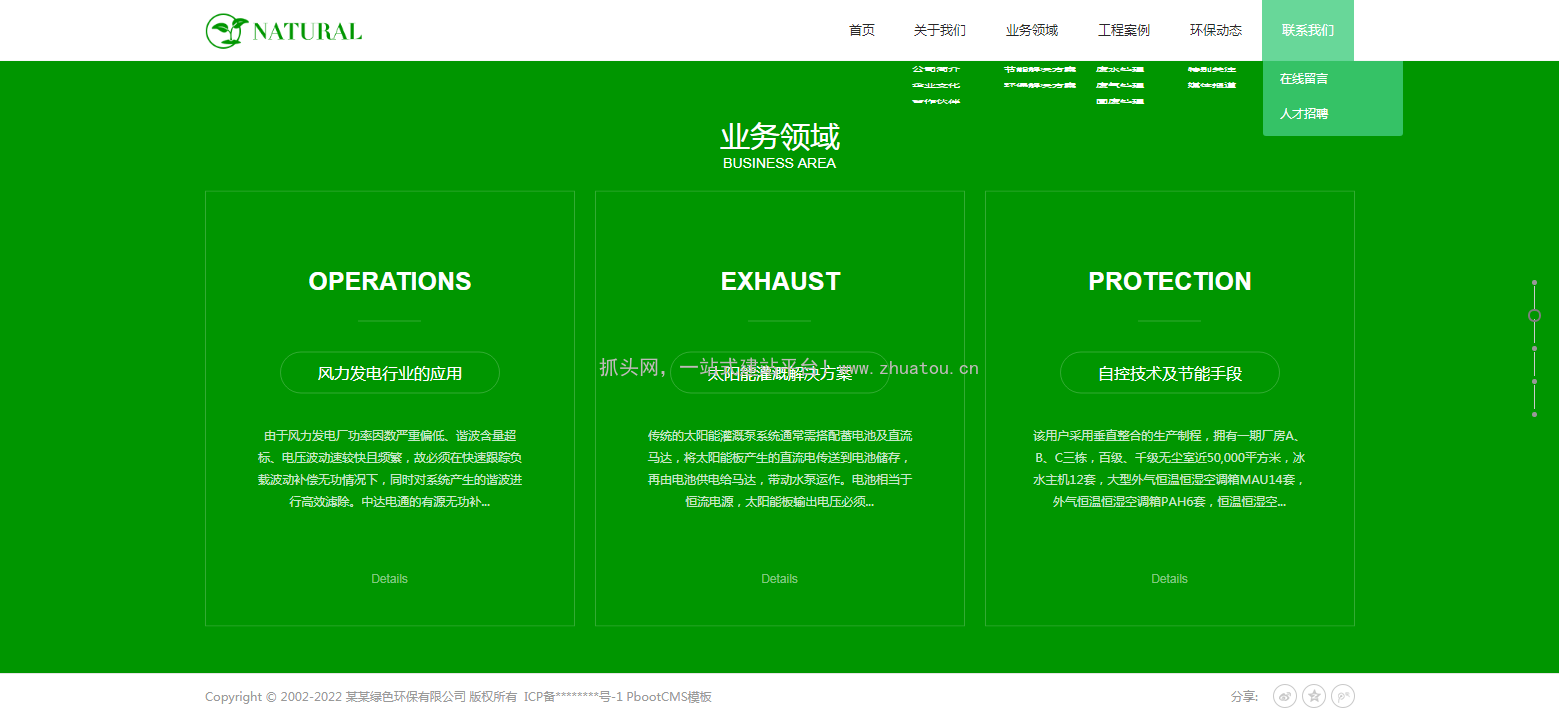Screen dimensions: 1559x715
Task: Click the topmost dot in side page navigation
Action: 1534,283
